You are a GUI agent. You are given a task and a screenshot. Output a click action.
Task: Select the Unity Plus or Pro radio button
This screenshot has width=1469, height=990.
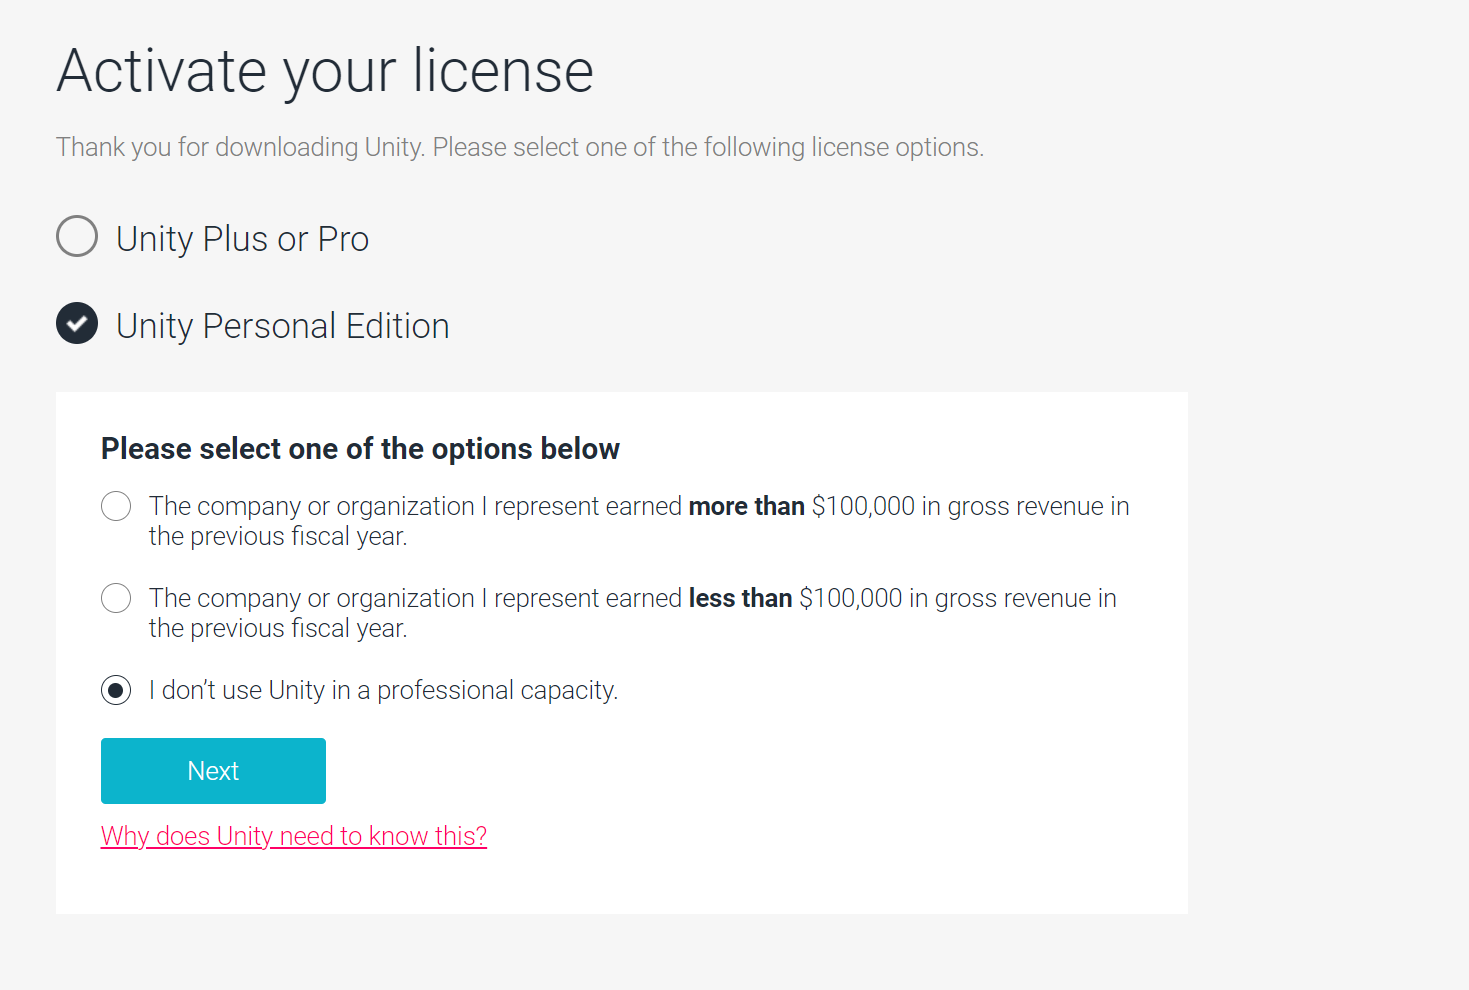click(77, 236)
